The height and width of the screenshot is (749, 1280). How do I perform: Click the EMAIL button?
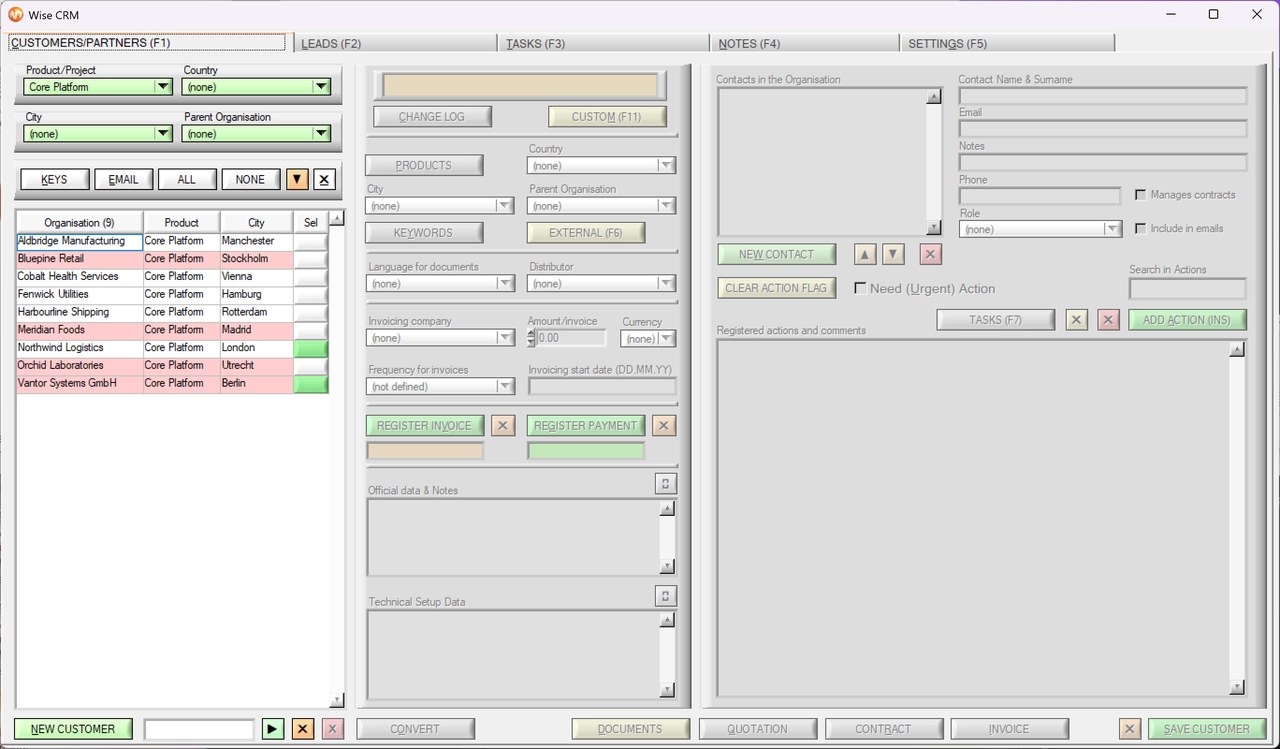coord(124,180)
